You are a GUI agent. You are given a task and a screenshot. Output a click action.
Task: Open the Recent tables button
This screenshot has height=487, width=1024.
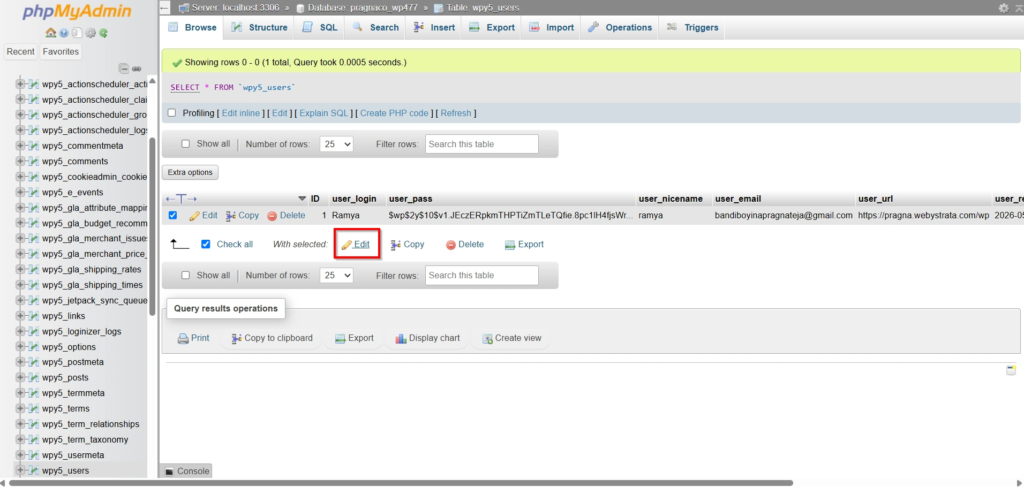tap(21, 52)
